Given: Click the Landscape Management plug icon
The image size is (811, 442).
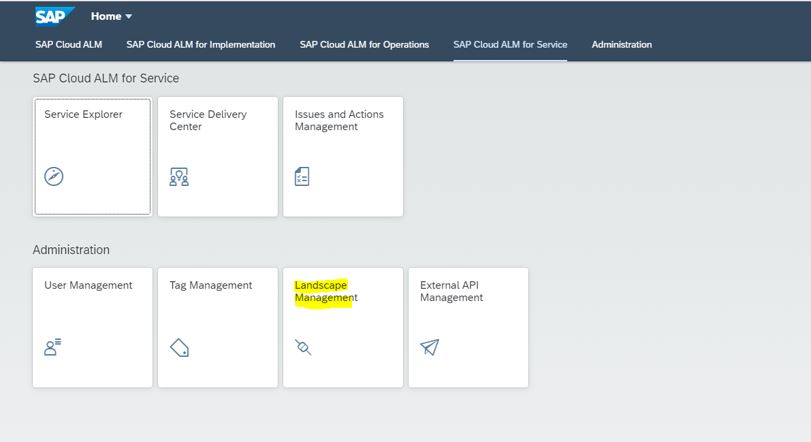Looking at the screenshot, I should click(303, 347).
